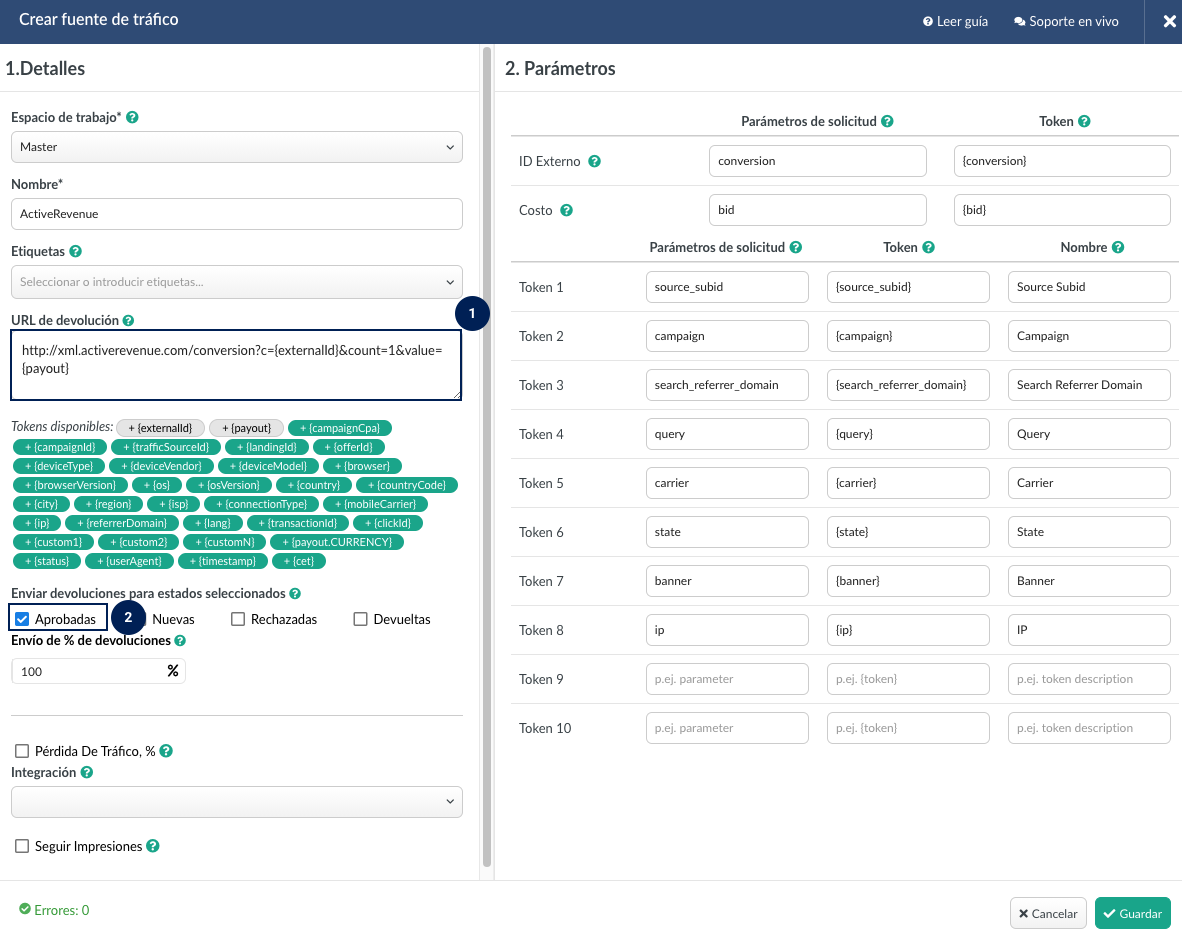Expand the Etiquetas selection dropdown

pos(237,282)
